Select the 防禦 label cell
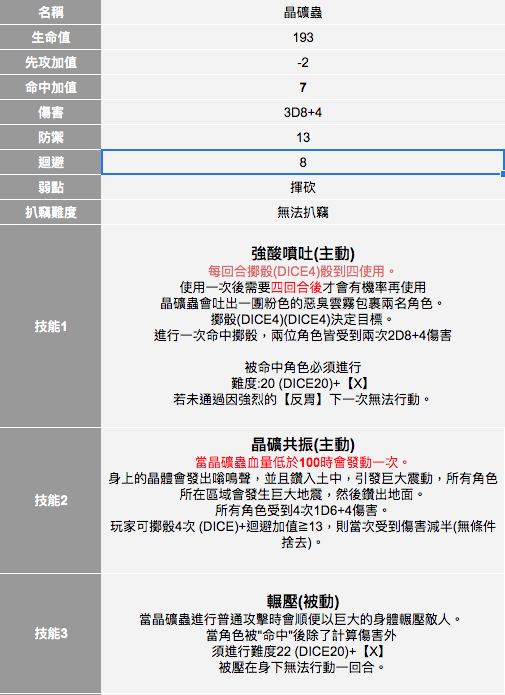 click(x=51, y=137)
